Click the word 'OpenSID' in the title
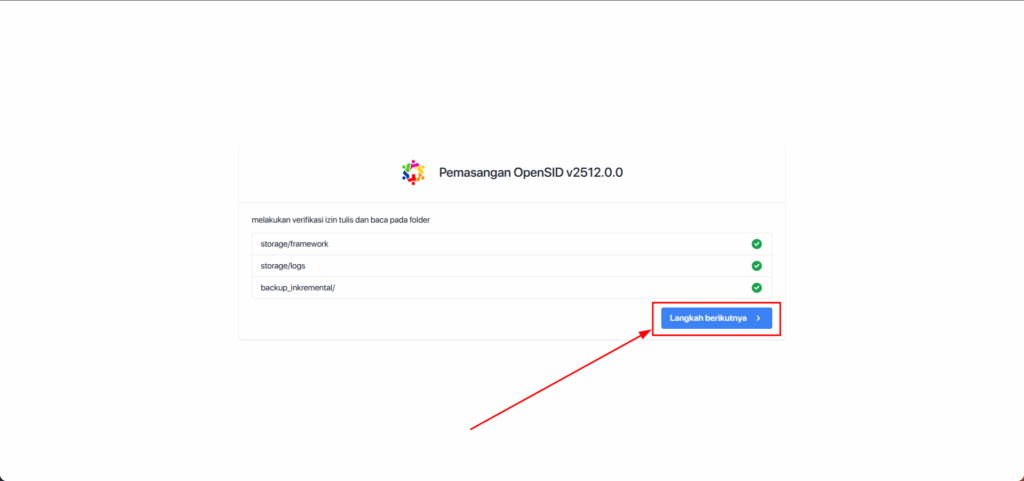 point(538,172)
